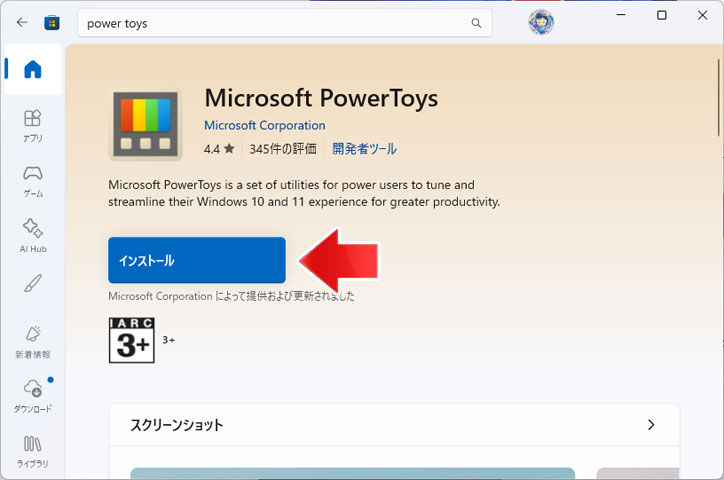Open Microsoft Corporation publisher link
The image size is (724, 480).
point(265,126)
